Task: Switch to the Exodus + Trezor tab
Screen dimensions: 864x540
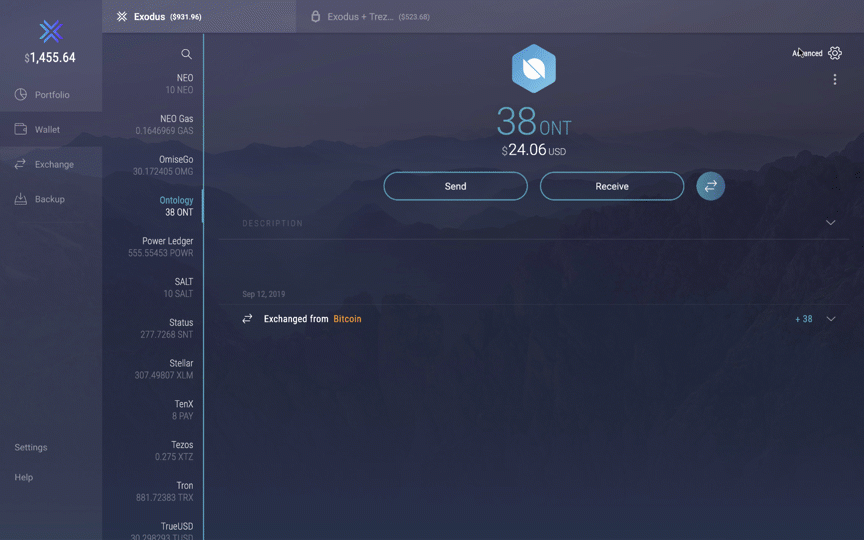Action: point(370,17)
